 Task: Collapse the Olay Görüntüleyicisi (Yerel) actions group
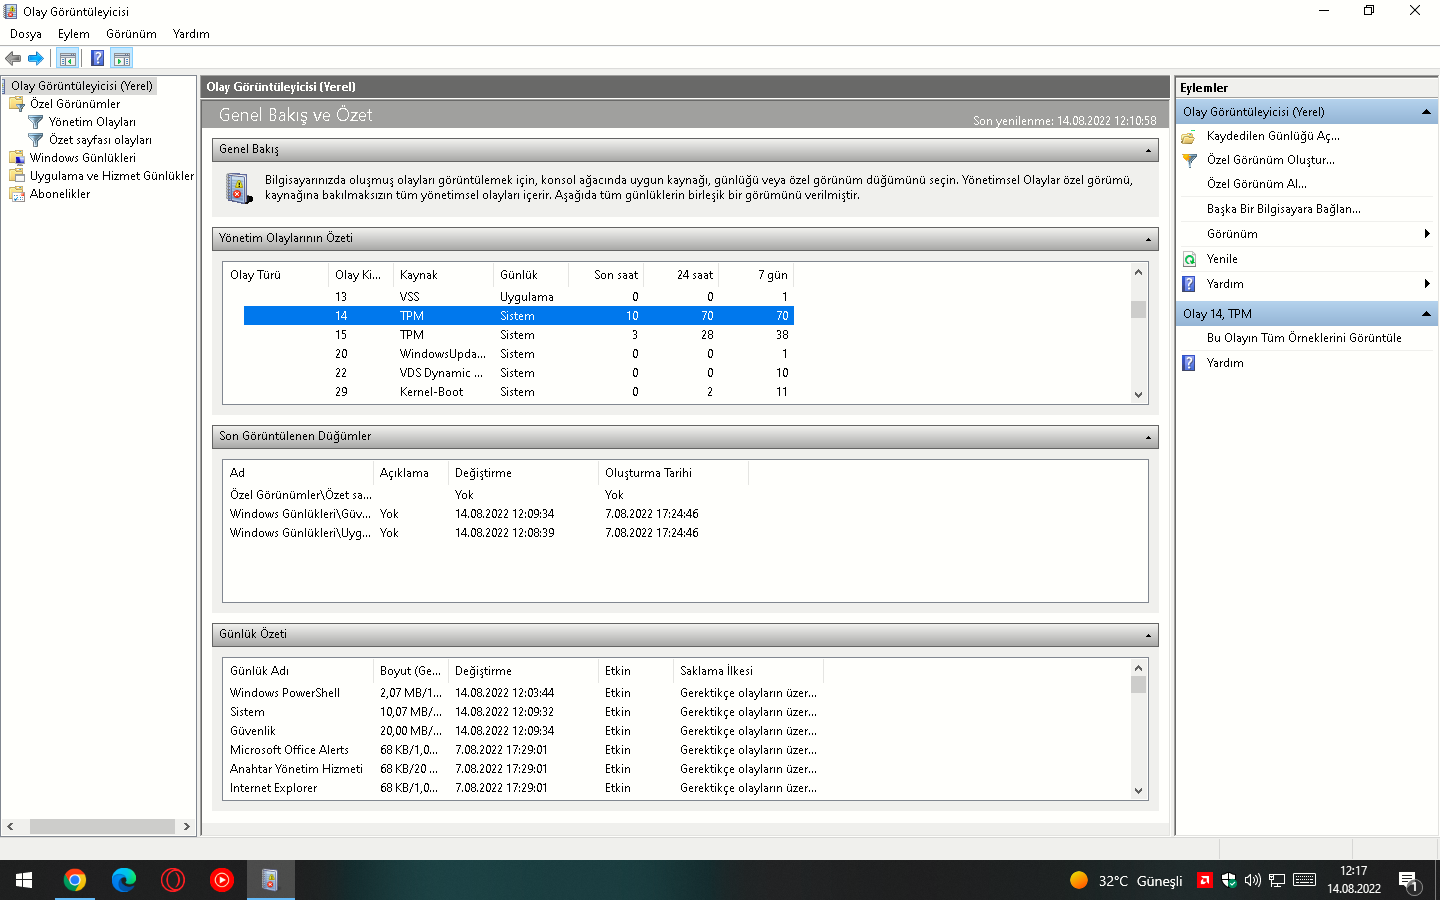1426,112
